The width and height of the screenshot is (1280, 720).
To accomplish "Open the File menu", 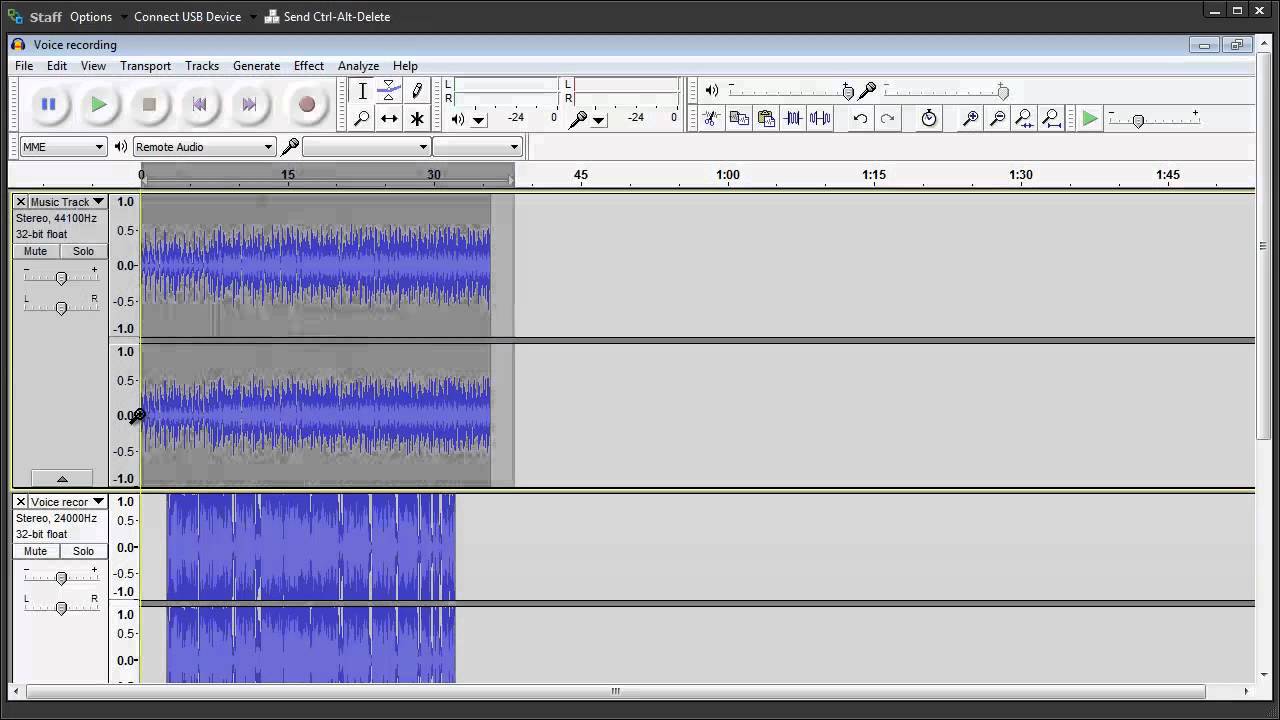I will 24,66.
